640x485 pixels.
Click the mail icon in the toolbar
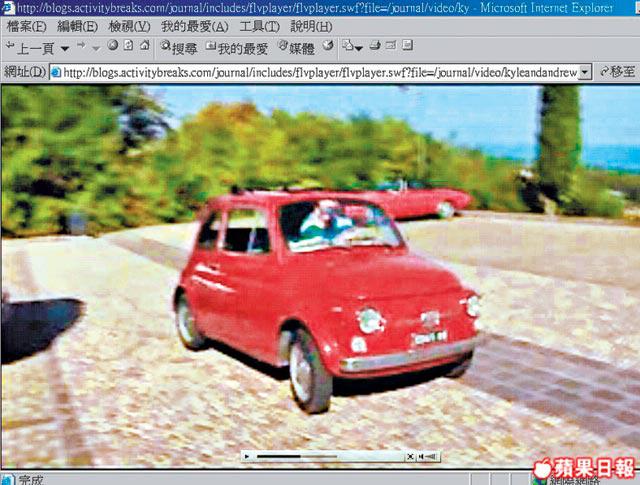pos(348,45)
